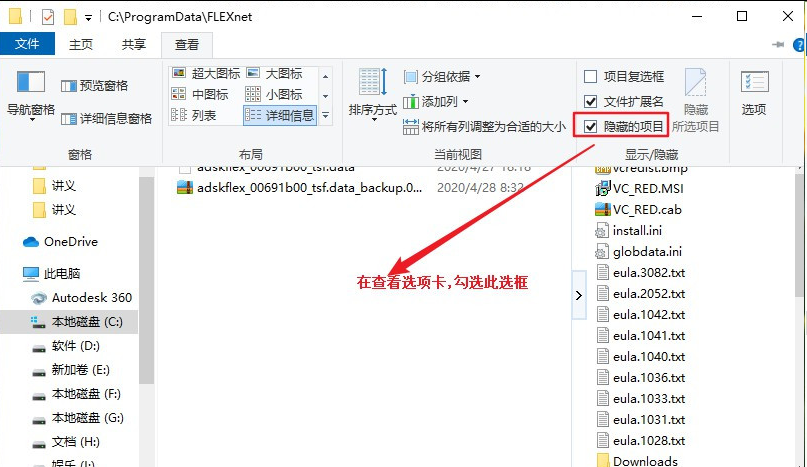
Task: Click the right file list scrollbar
Action: (801, 233)
